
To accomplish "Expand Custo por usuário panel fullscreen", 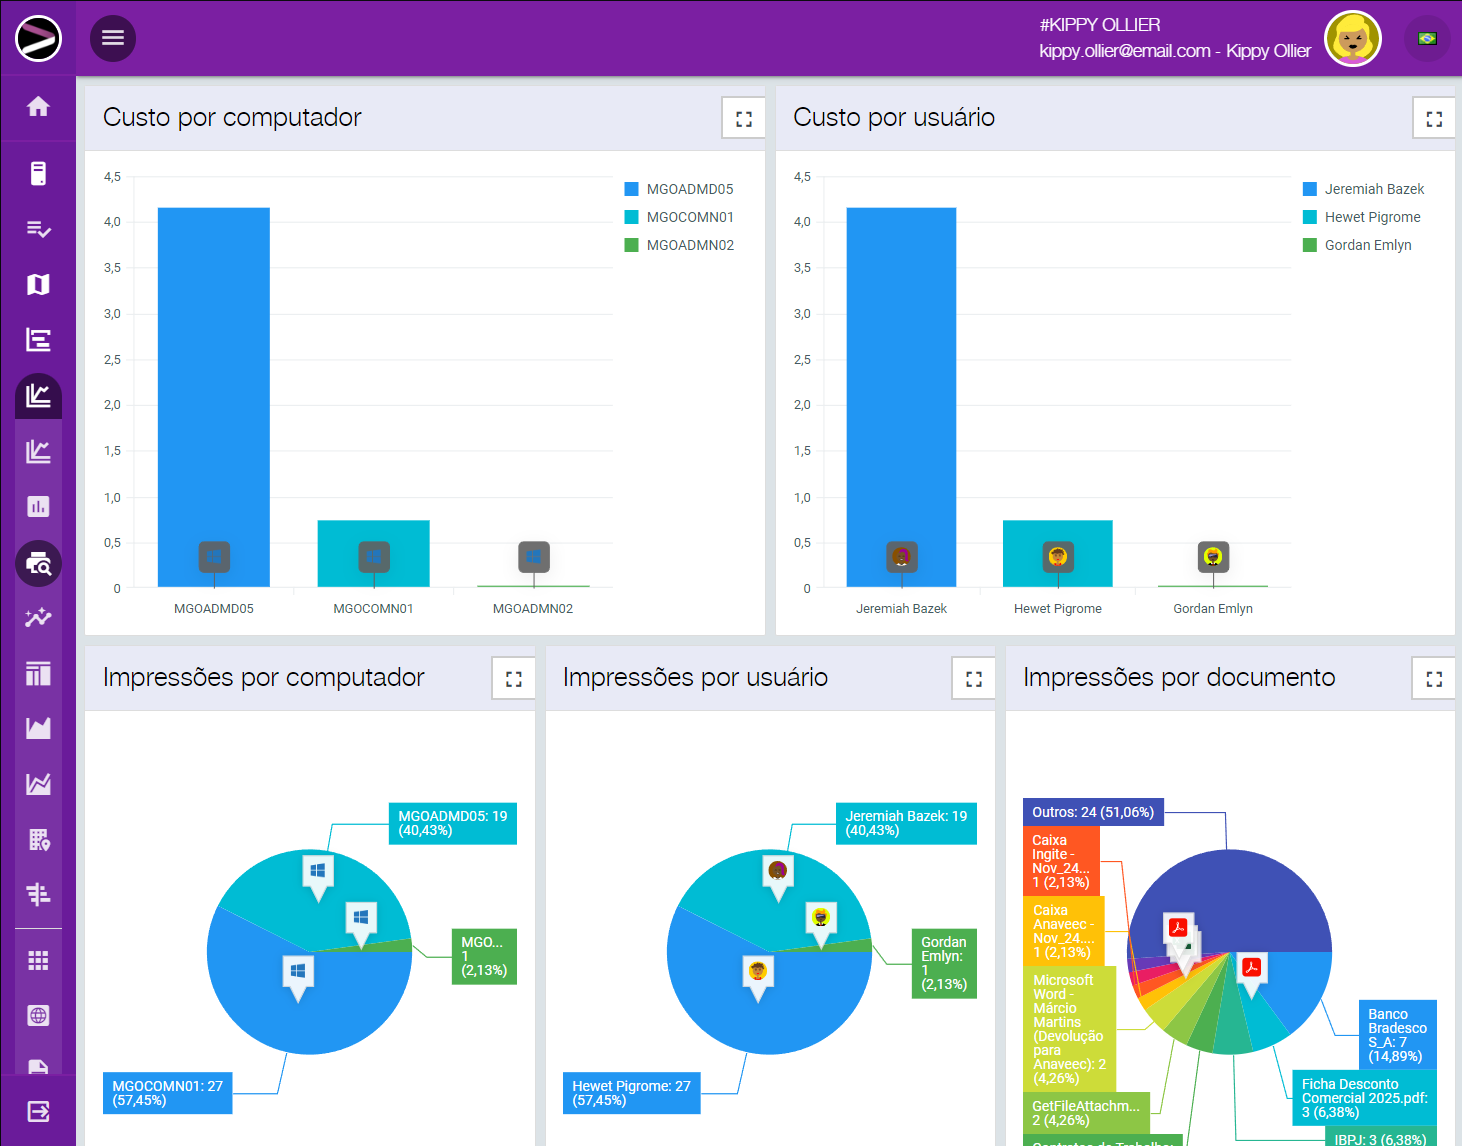I will (x=1433, y=119).
